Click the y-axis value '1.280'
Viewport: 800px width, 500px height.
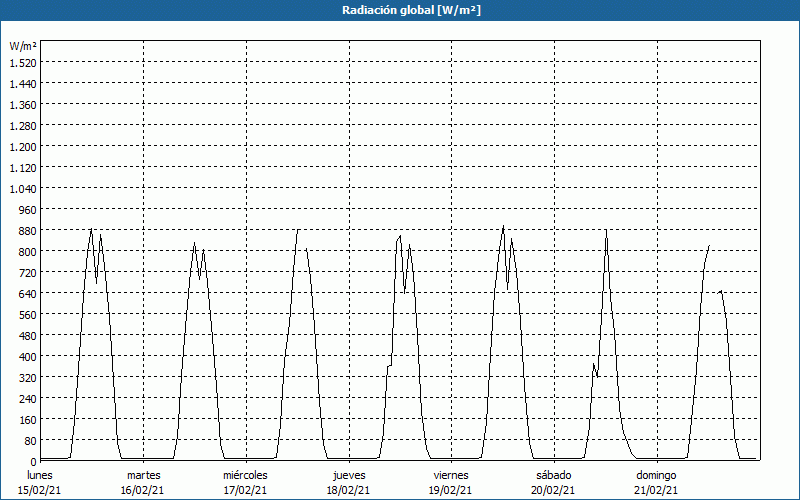pos(23,126)
